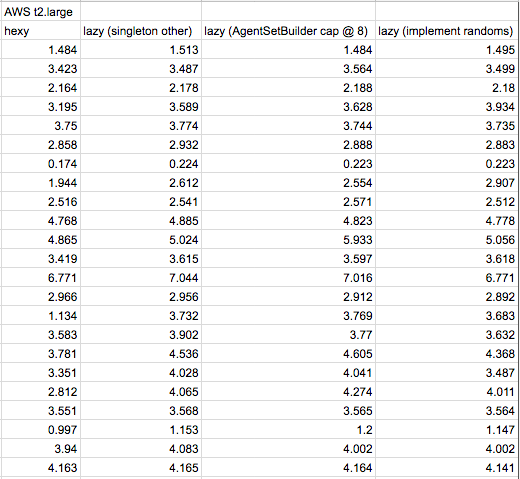Select the cell with value 2.966
The height and width of the screenshot is (479, 520).
tap(41, 297)
